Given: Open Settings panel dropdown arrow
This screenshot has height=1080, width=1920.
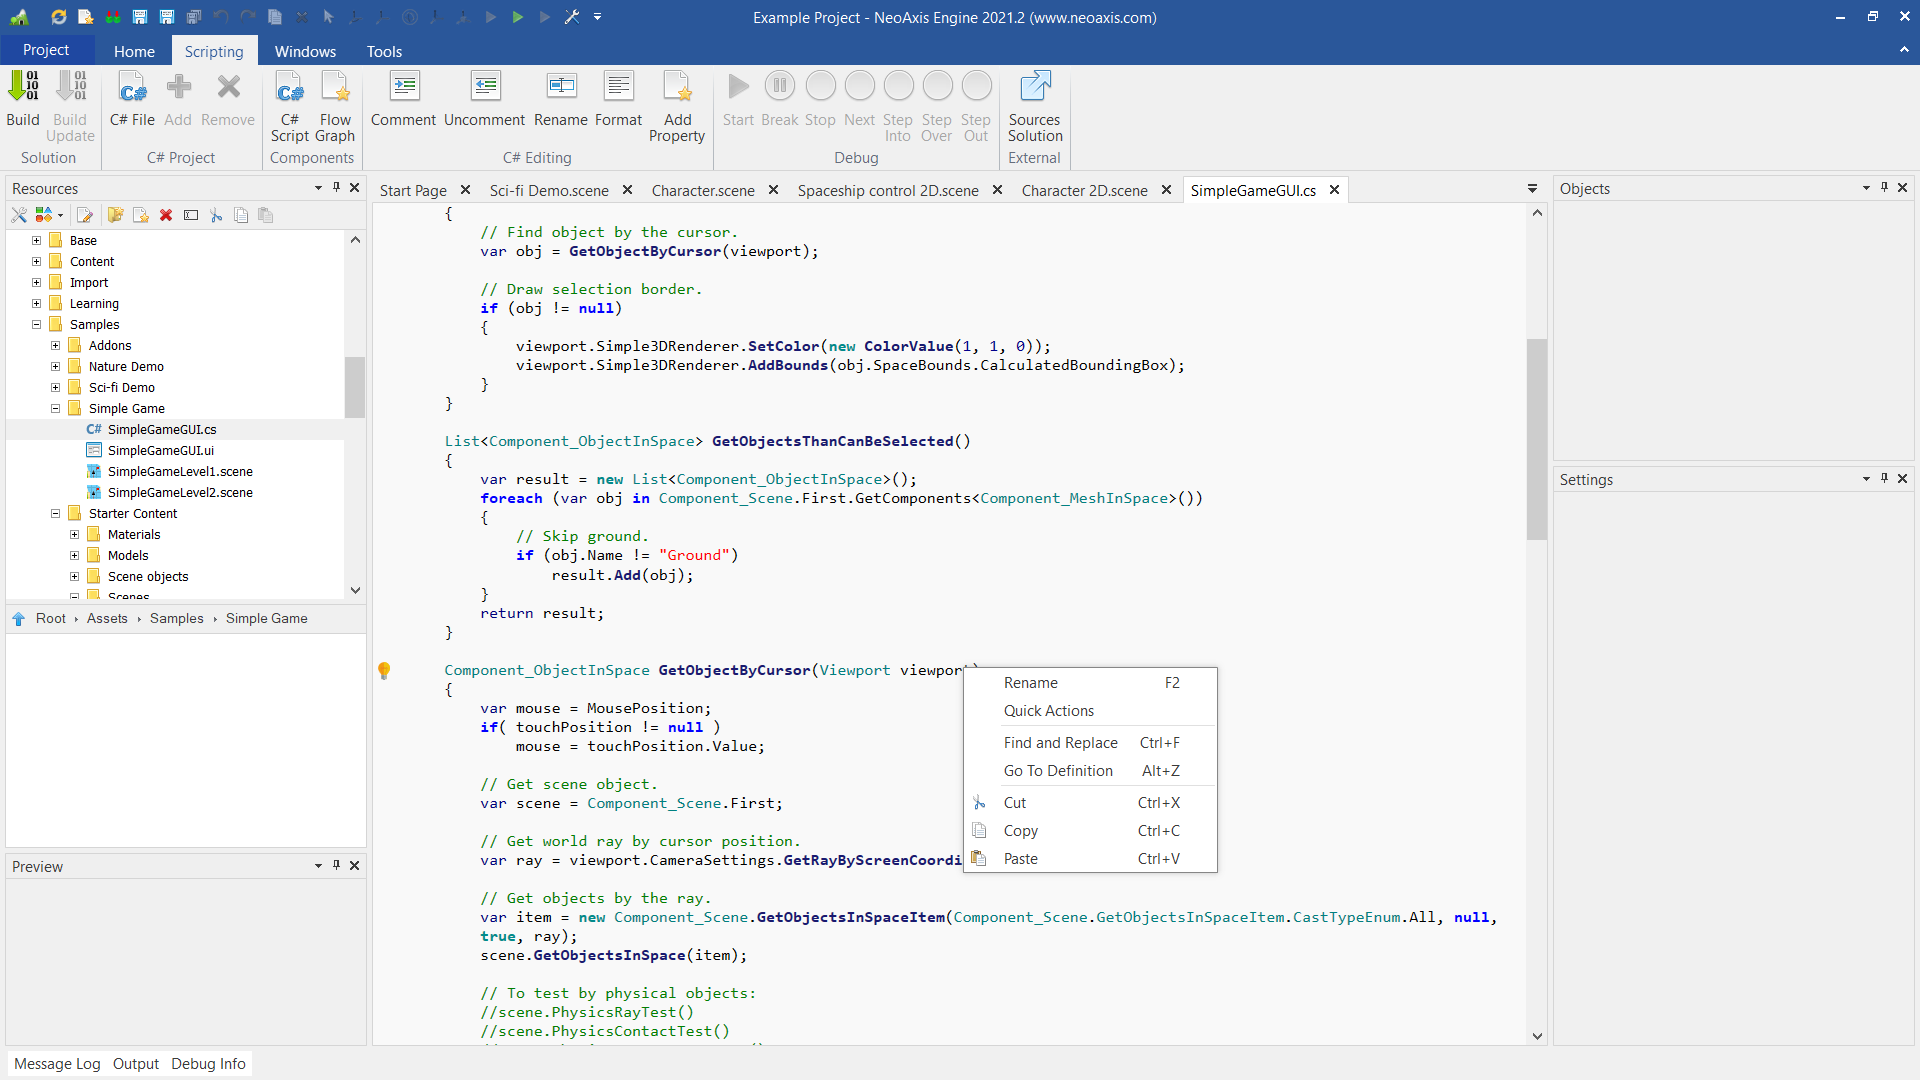Looking at the screenshot, I should point(1866,479).
